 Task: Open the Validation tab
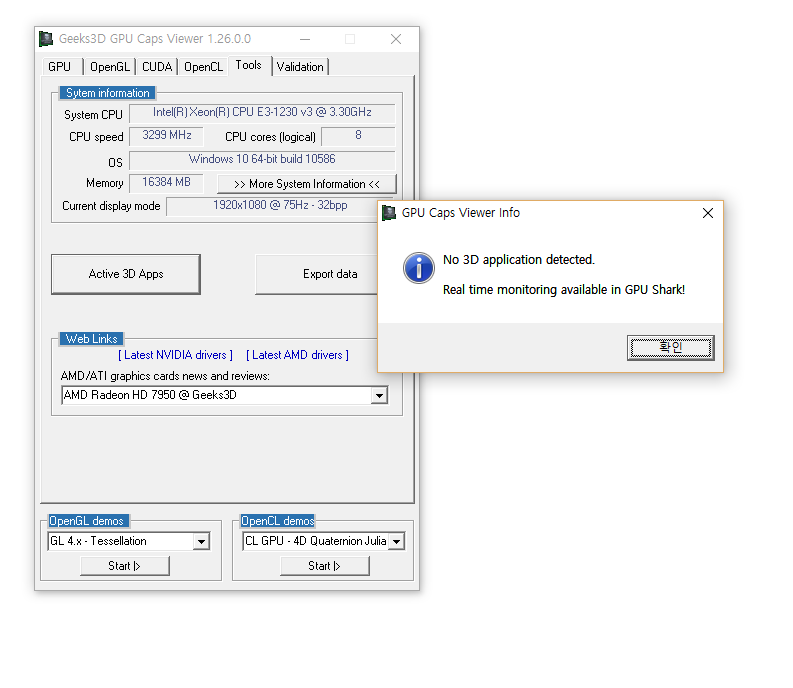point(300,67)
